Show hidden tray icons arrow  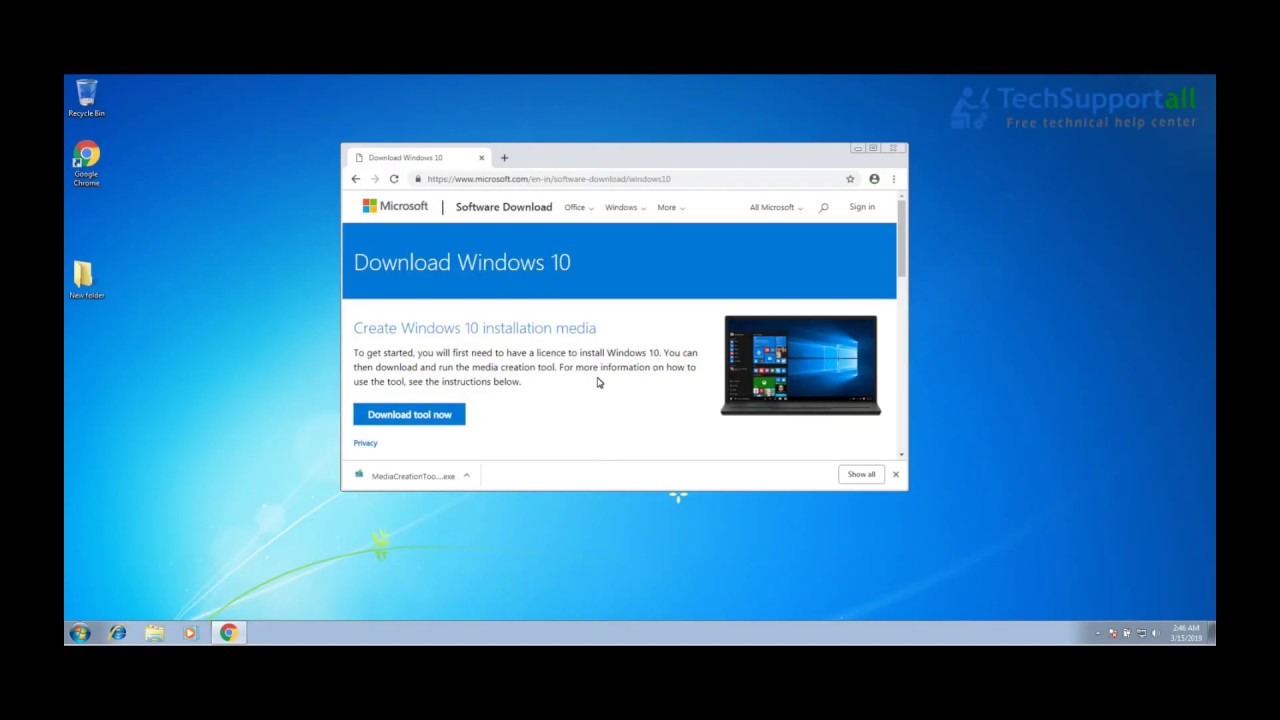coord(1098,633)
